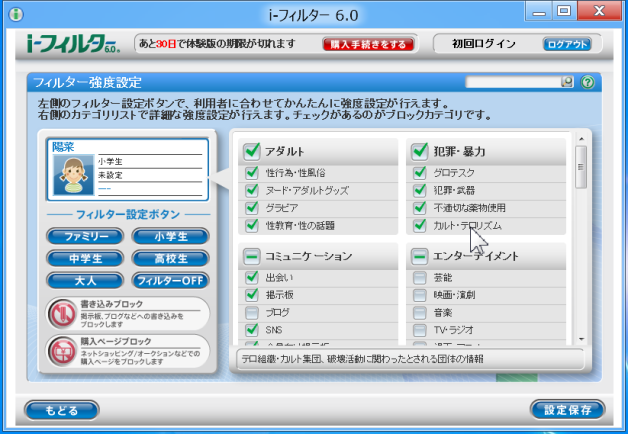
Task: Toggle the コミュニケーション category checkbox
Action: [x=252, y=256]
